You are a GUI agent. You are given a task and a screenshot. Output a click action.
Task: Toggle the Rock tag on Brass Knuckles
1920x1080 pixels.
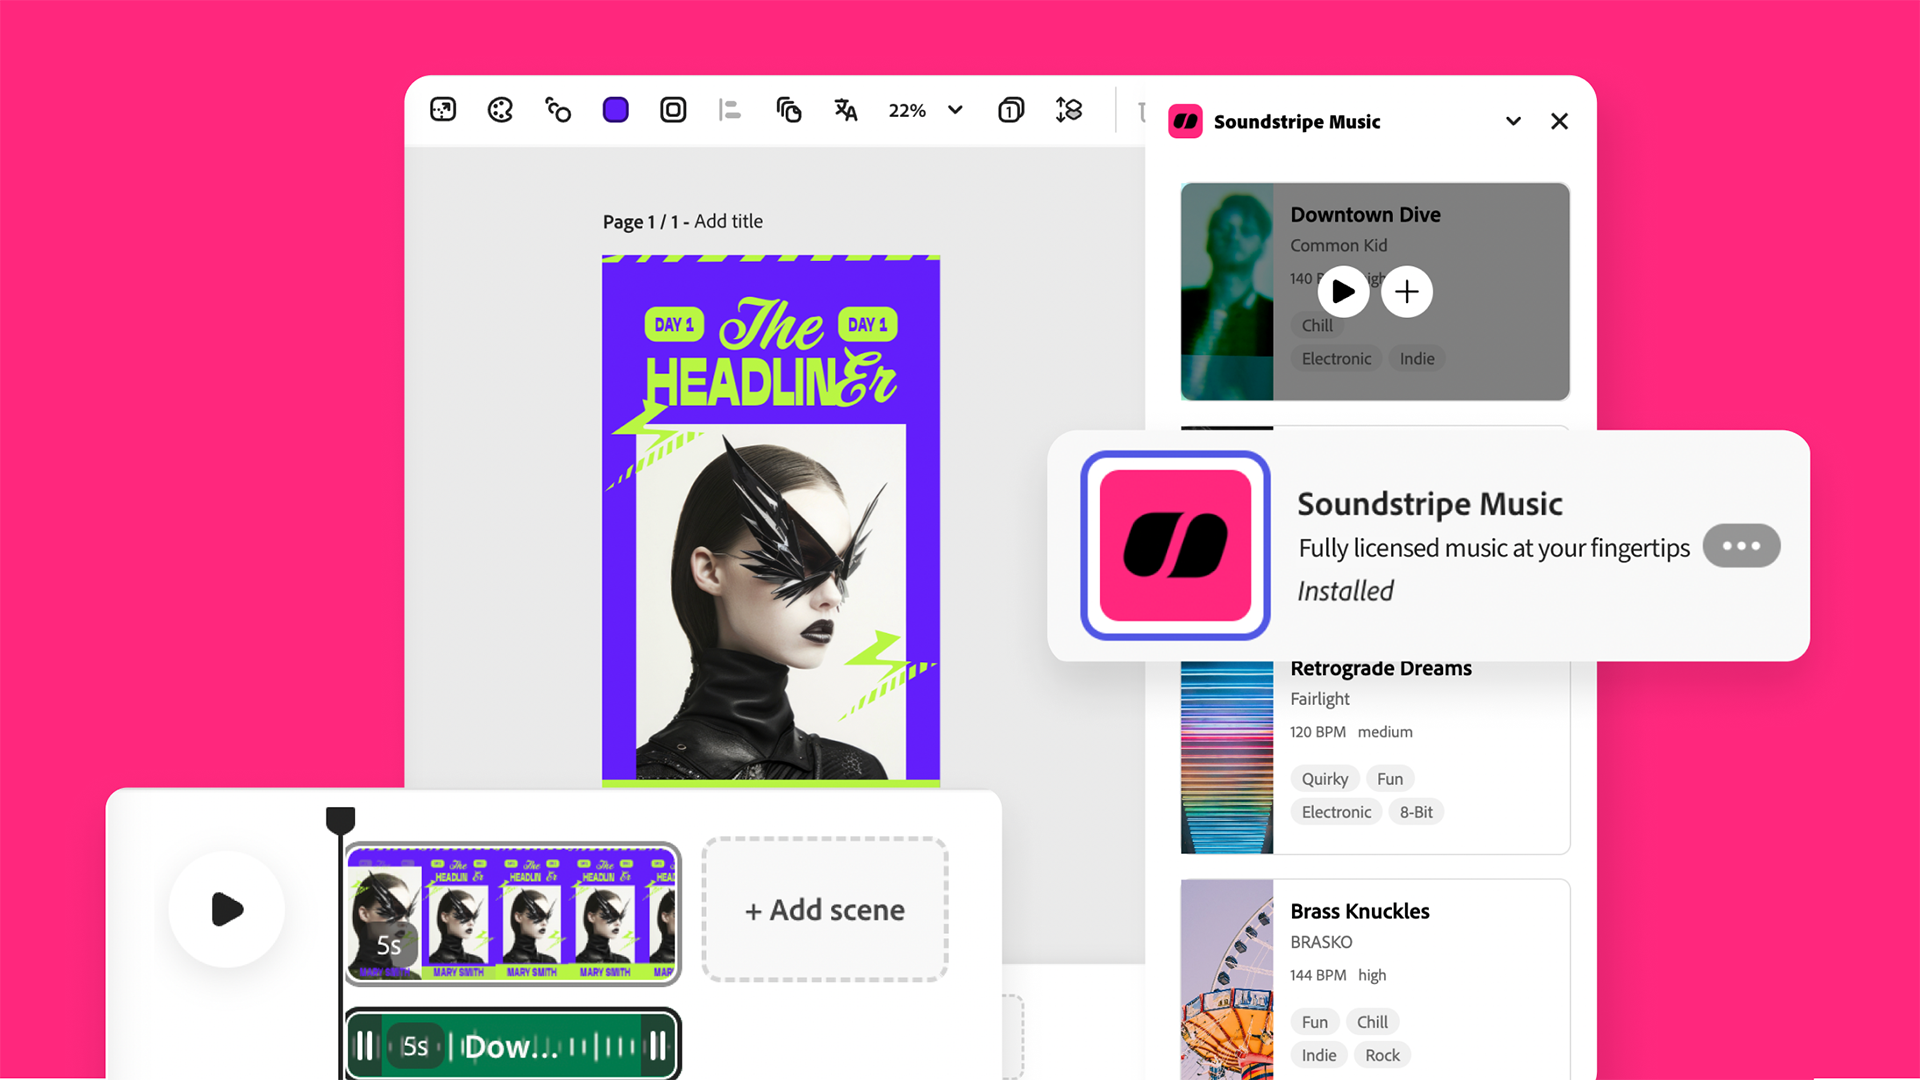(x=1382, y=1055)
